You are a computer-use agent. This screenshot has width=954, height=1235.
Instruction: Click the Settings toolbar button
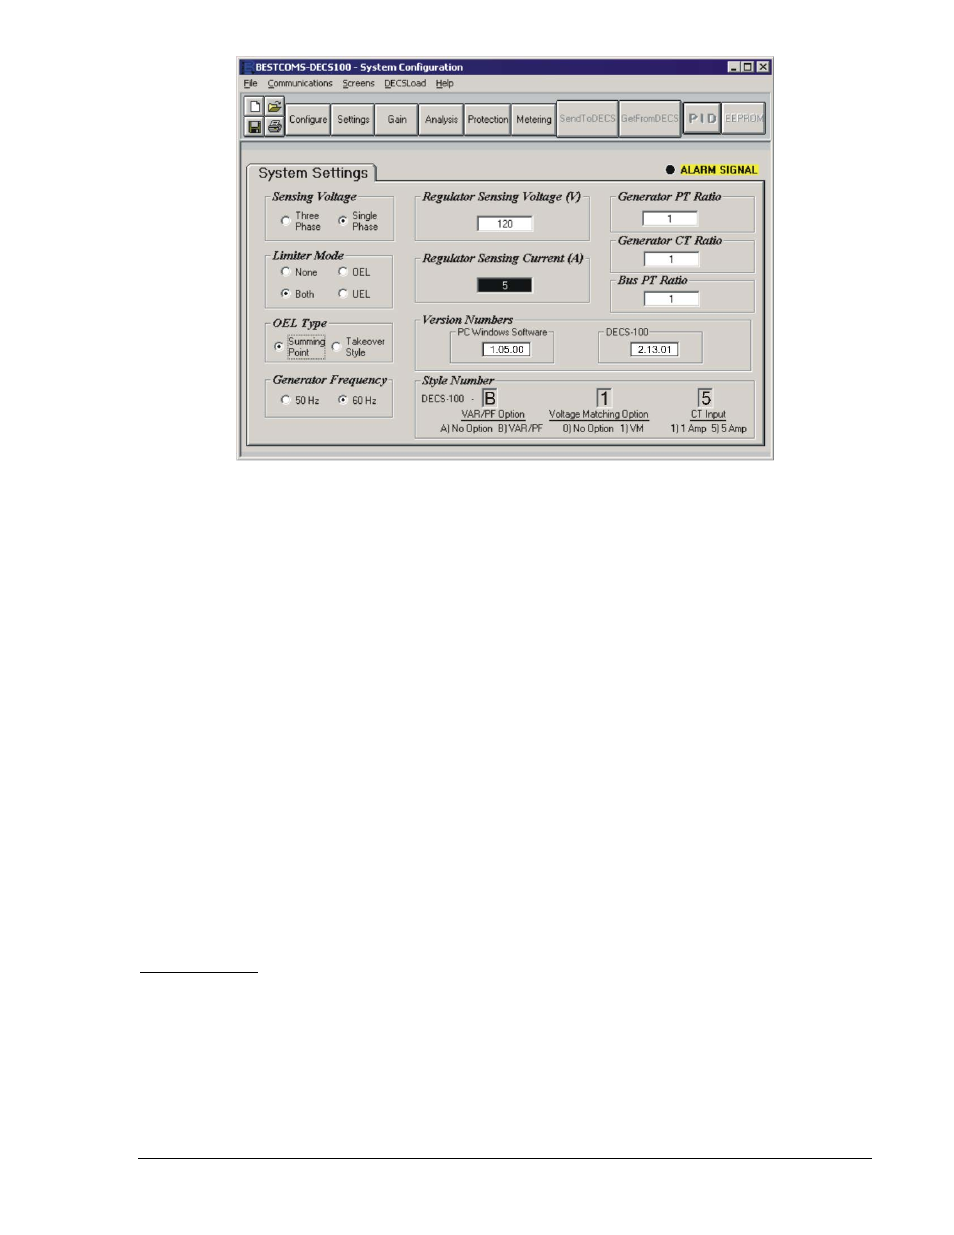click(x=353, y=119)
